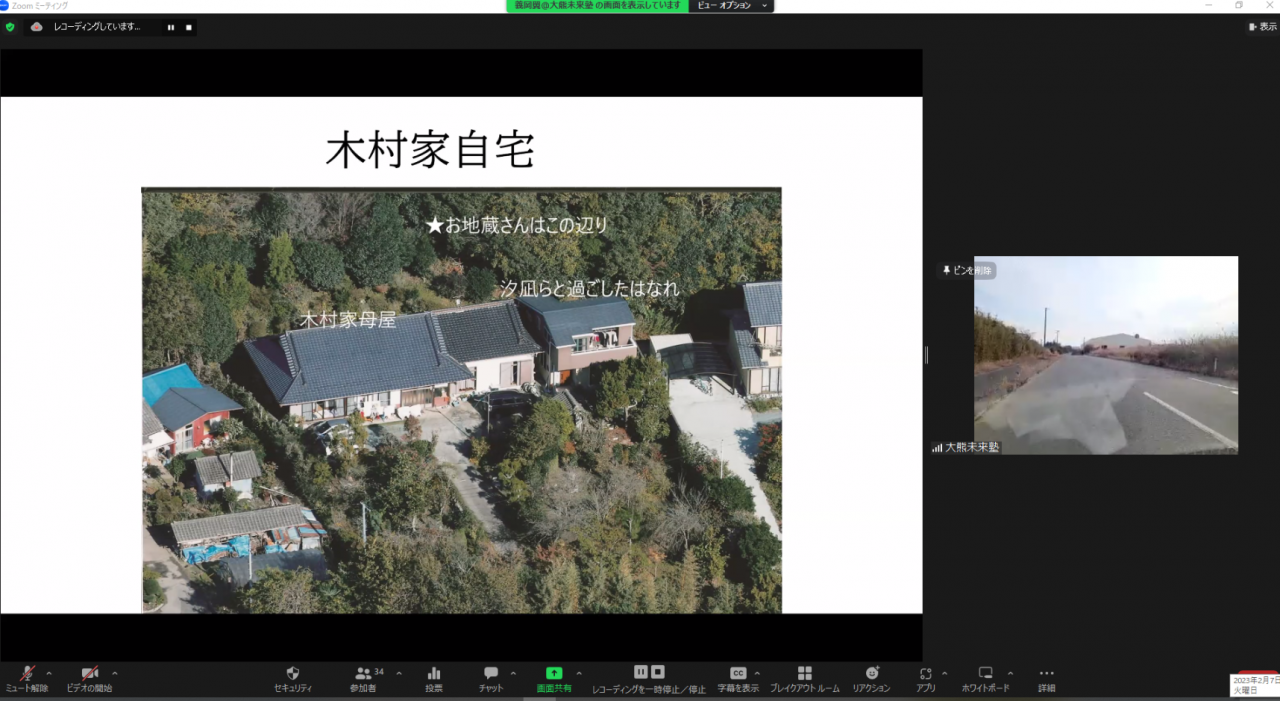
Task: Click the 大熊未来塾 participant video thumbnail
Action: click(1105, 355)
